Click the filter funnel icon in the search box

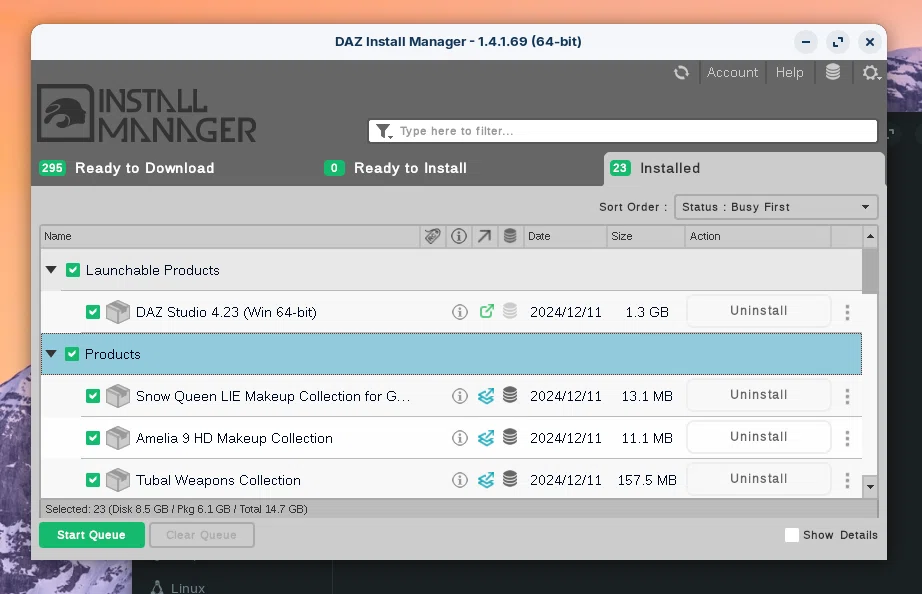click(384, 131)
